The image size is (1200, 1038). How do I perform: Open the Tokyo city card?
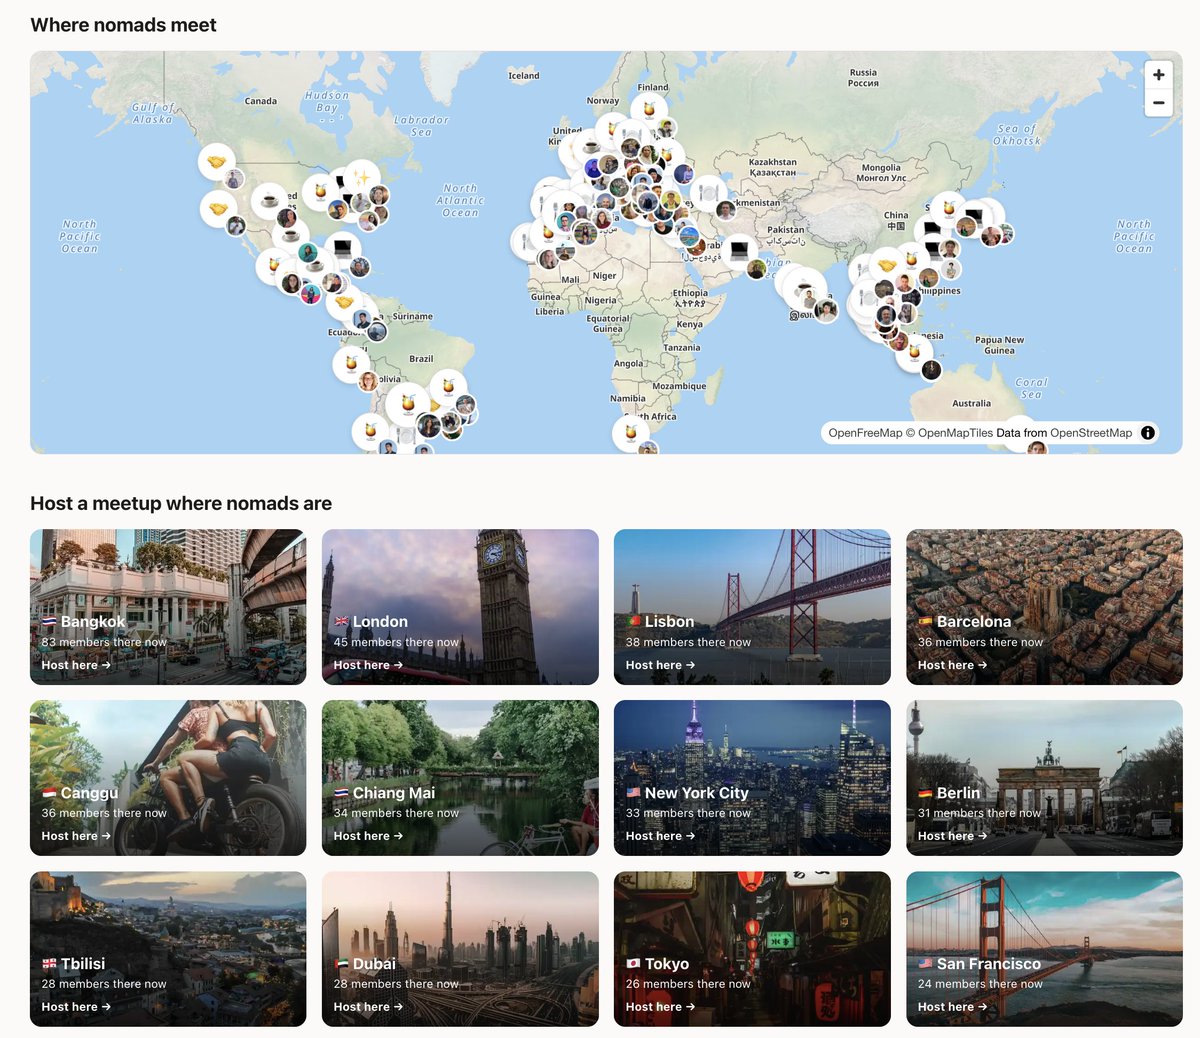pos(752,949)
